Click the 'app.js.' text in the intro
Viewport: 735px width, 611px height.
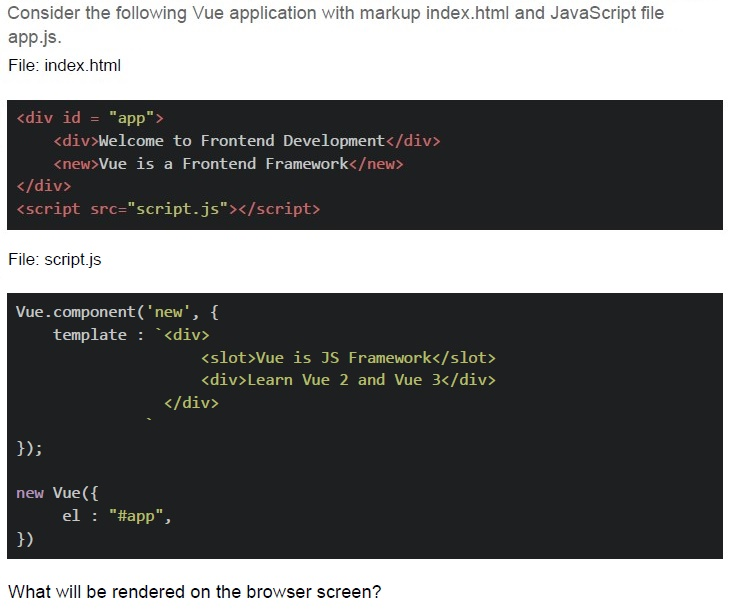pyautogui.click(x=35, y=37)
